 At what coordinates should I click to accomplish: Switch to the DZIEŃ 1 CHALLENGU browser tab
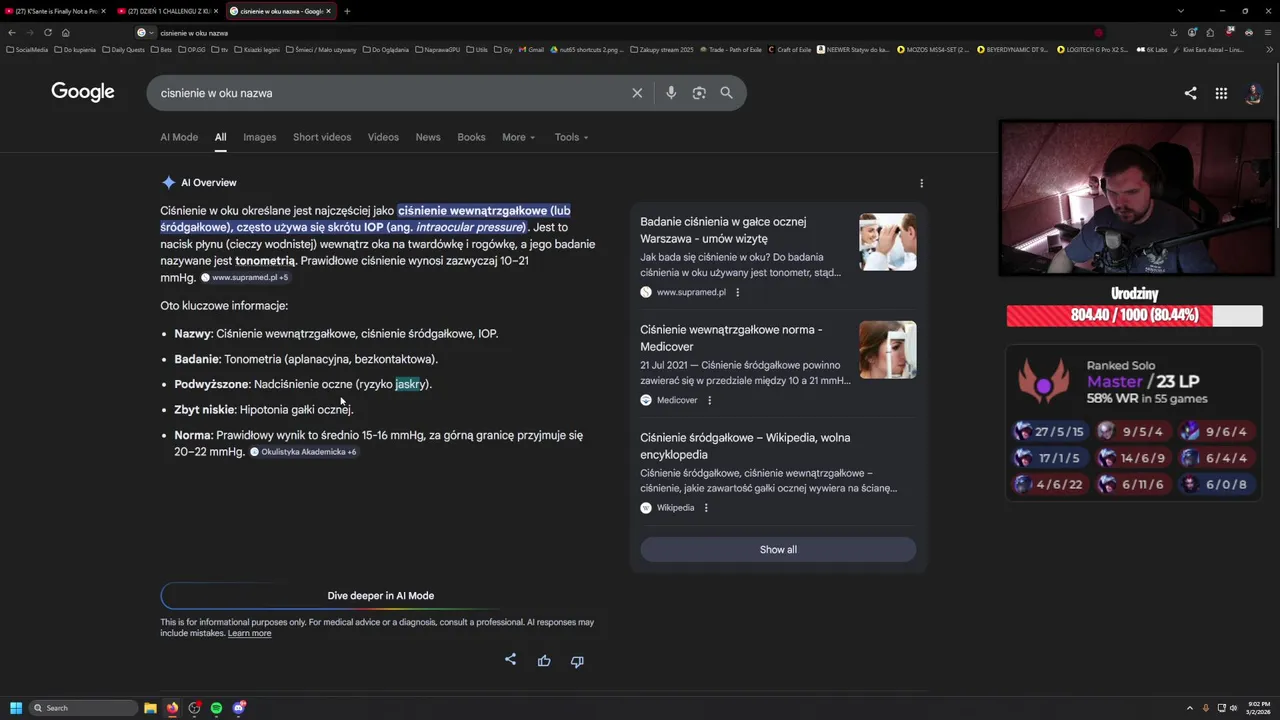[167, 11]
